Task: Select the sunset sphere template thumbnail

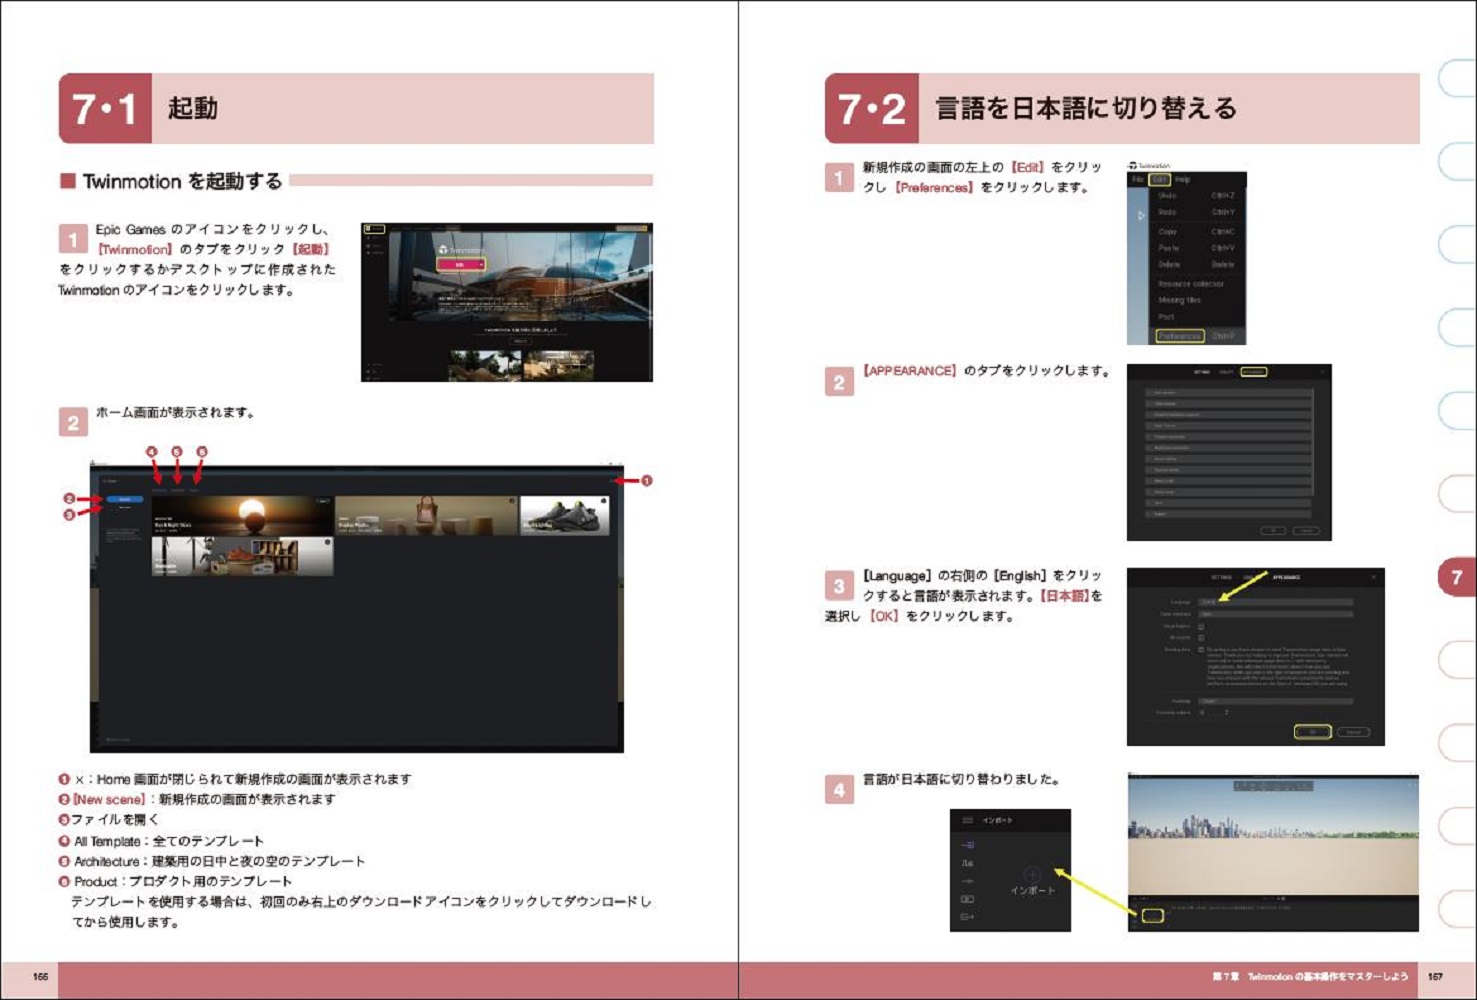Action: [243, 515]
